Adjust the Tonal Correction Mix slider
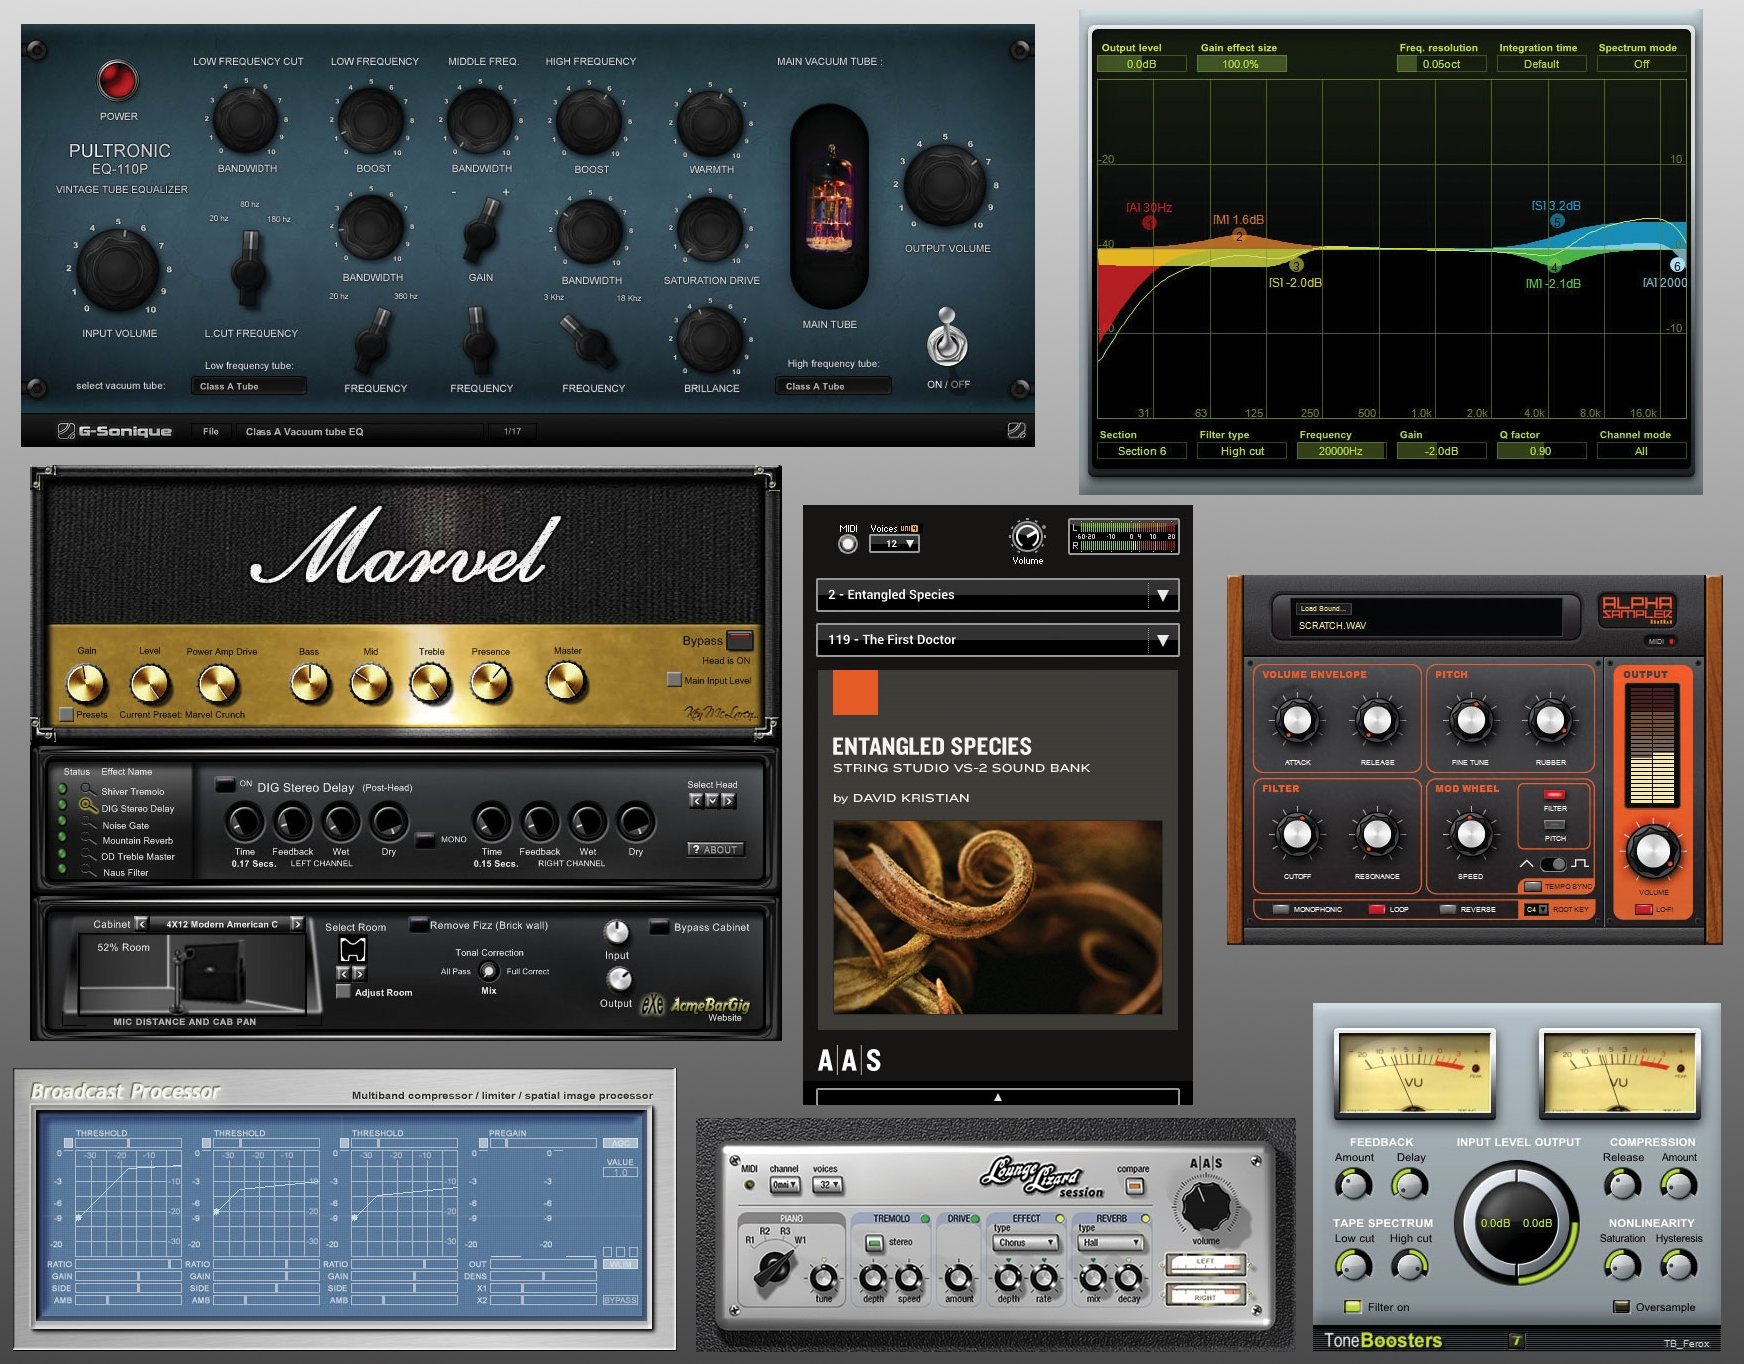 coord(488,972)
